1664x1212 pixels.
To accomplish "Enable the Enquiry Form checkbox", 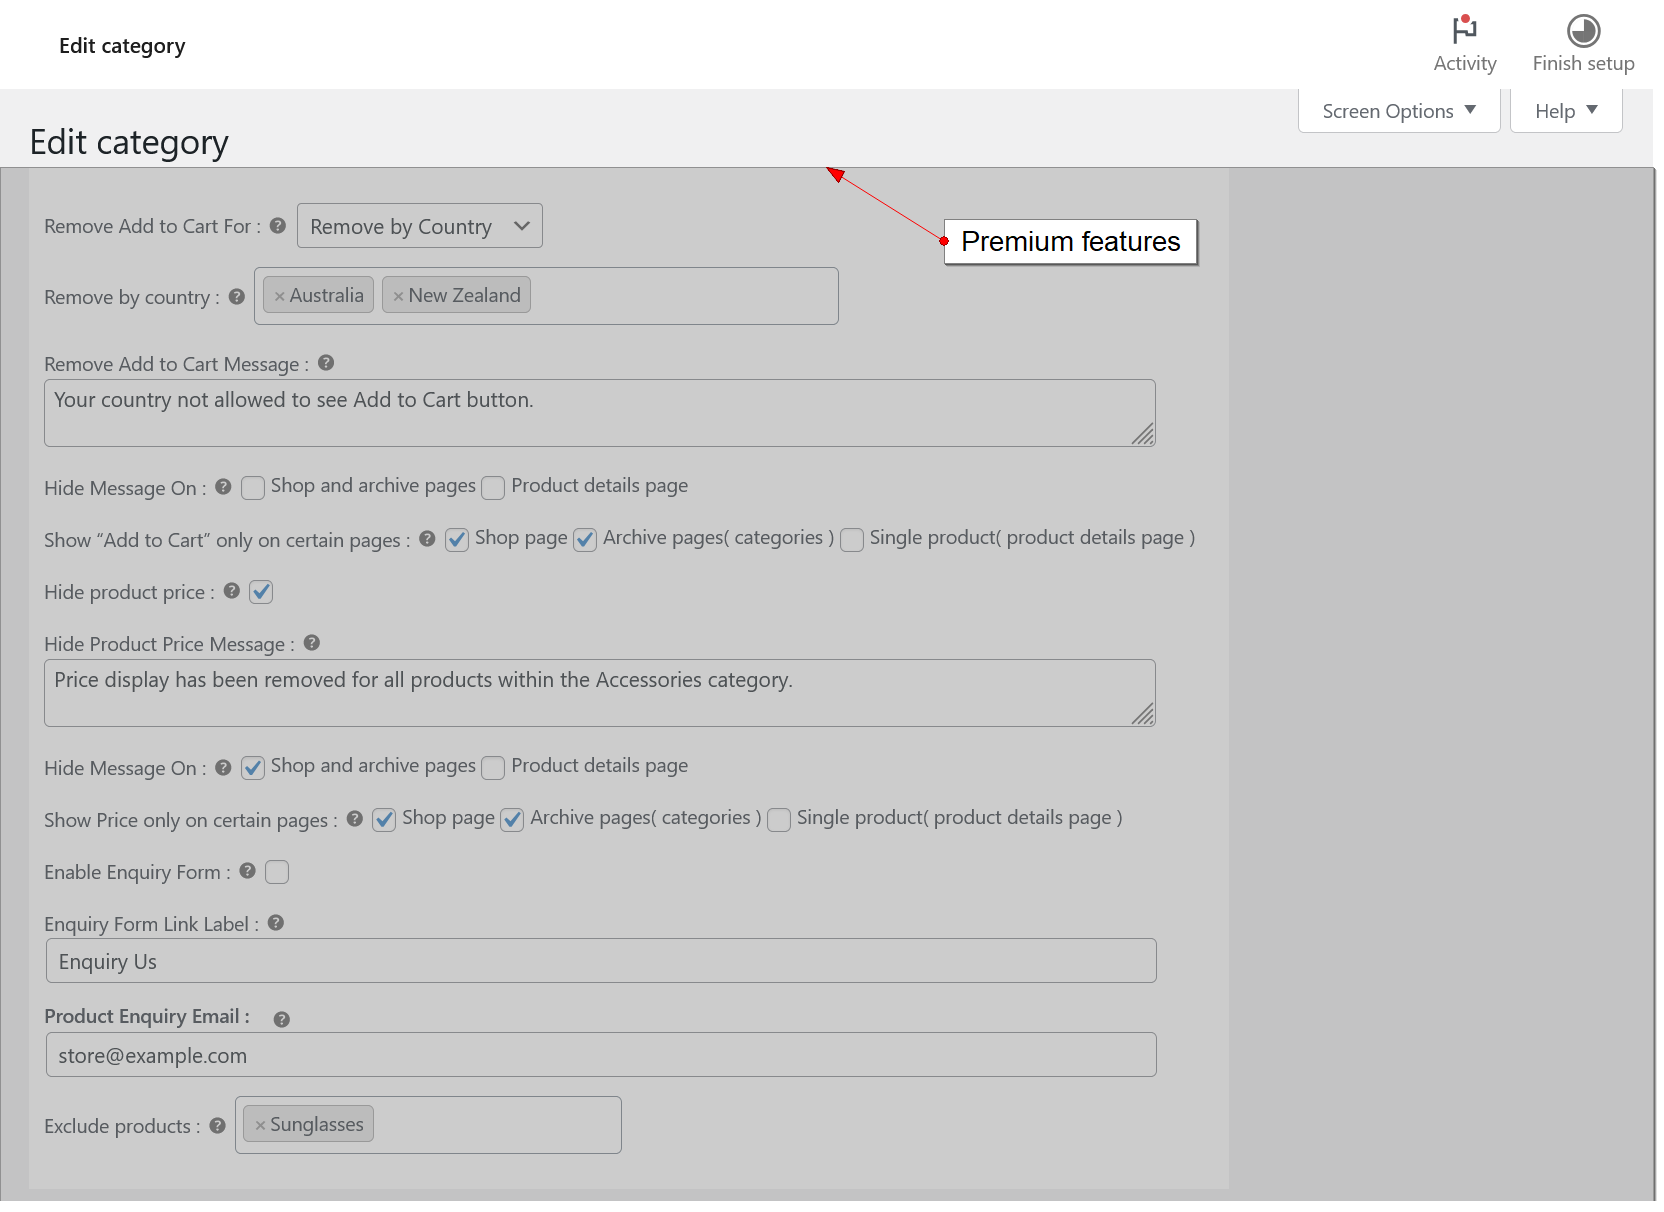I will coord(277,872).
